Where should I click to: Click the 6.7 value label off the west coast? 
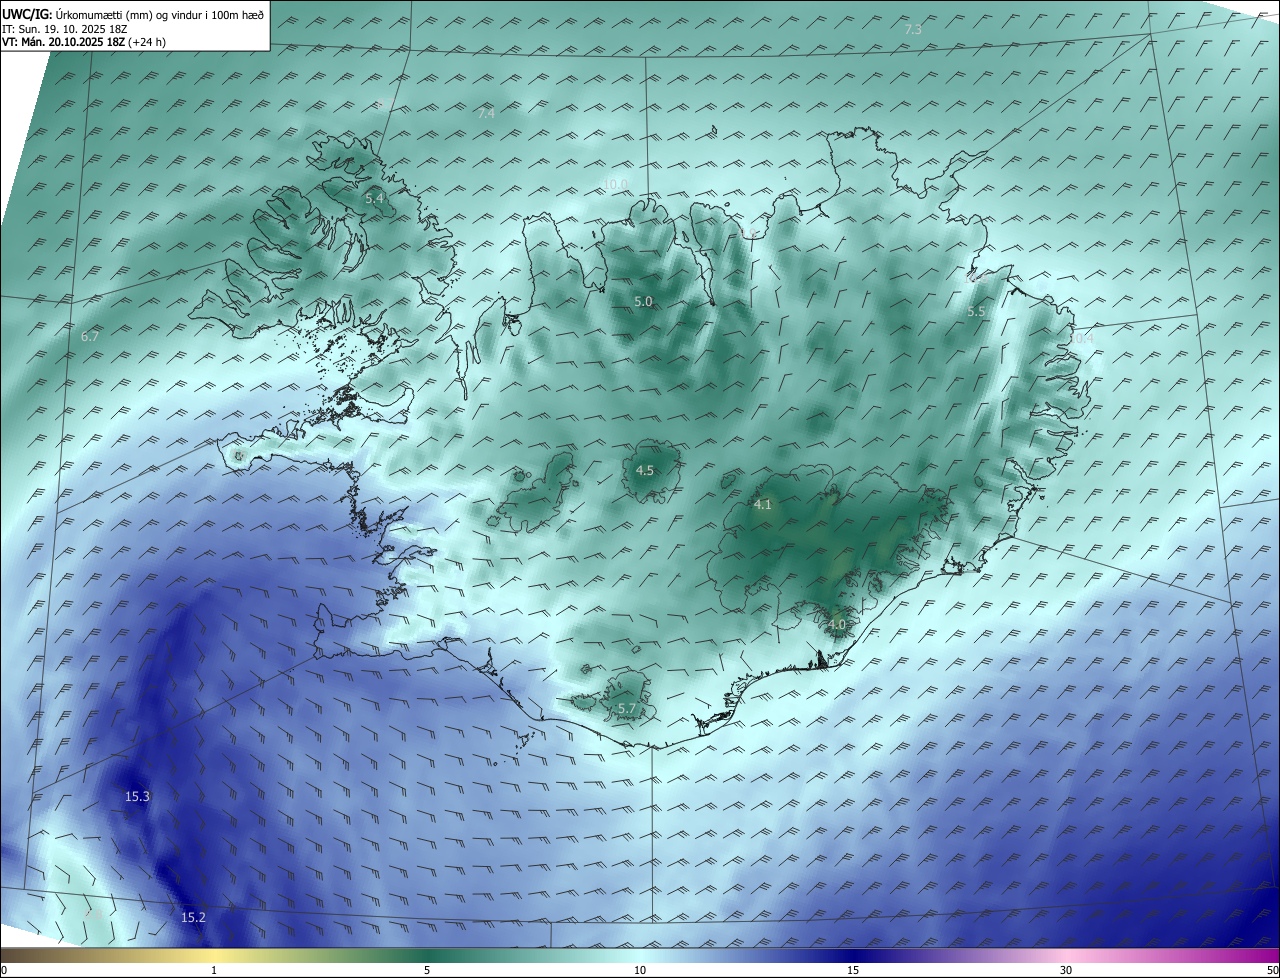(x=90, y=336)
